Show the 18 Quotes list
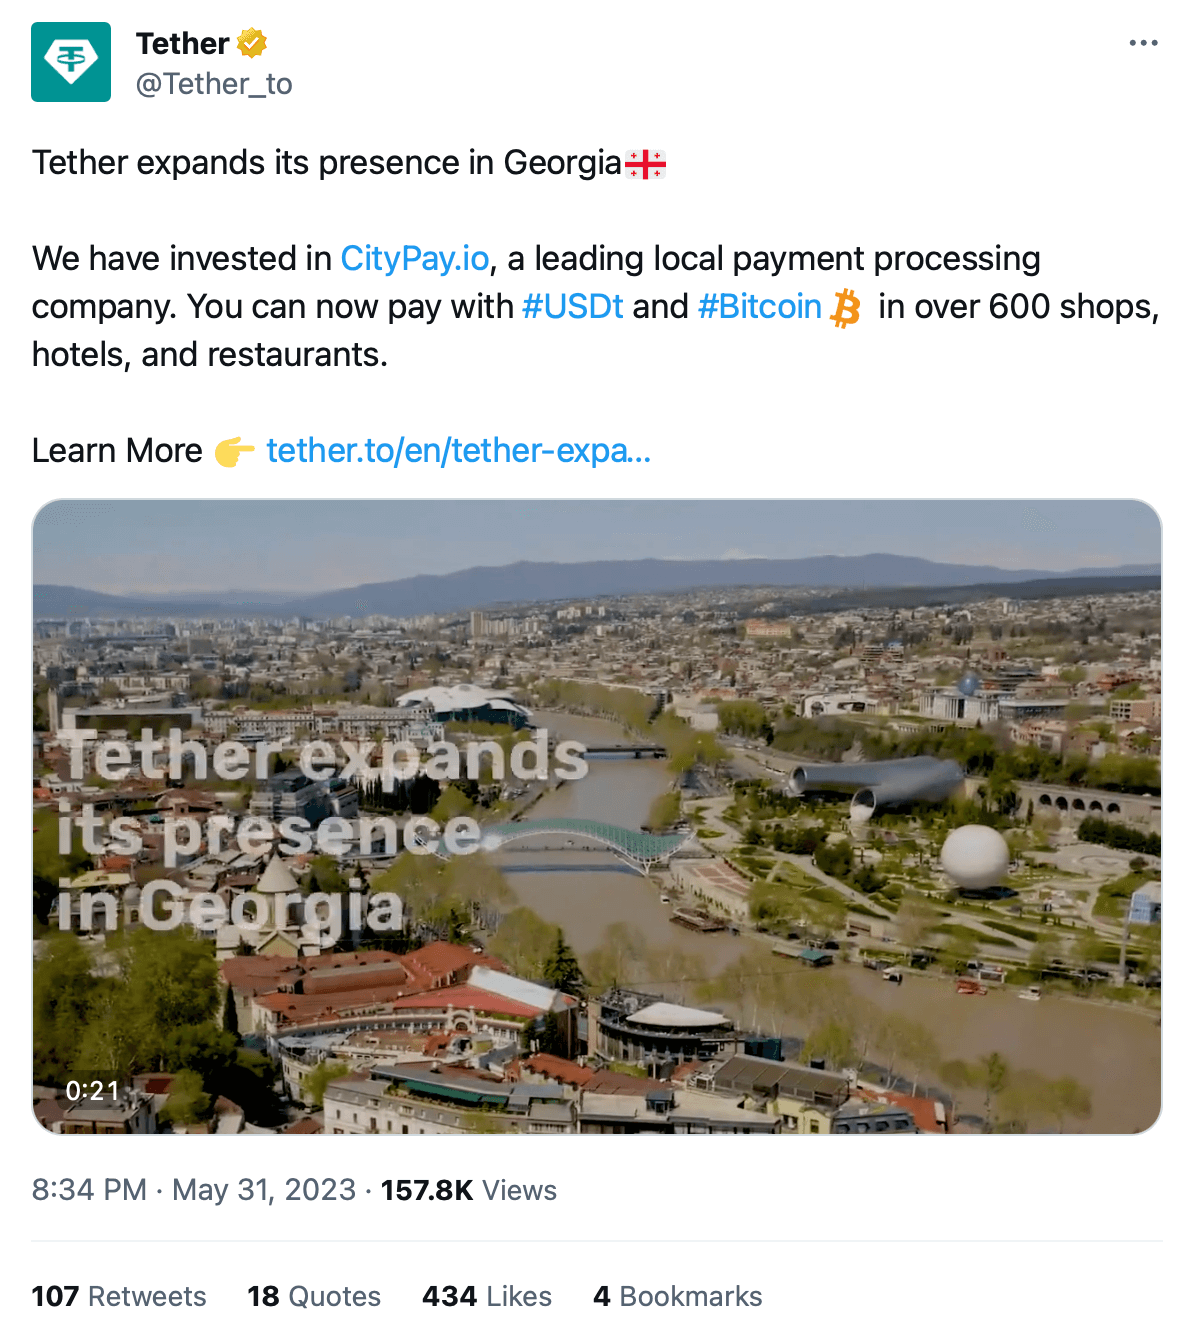This screenshot has height=1342, width=1194. [314, 1296]
